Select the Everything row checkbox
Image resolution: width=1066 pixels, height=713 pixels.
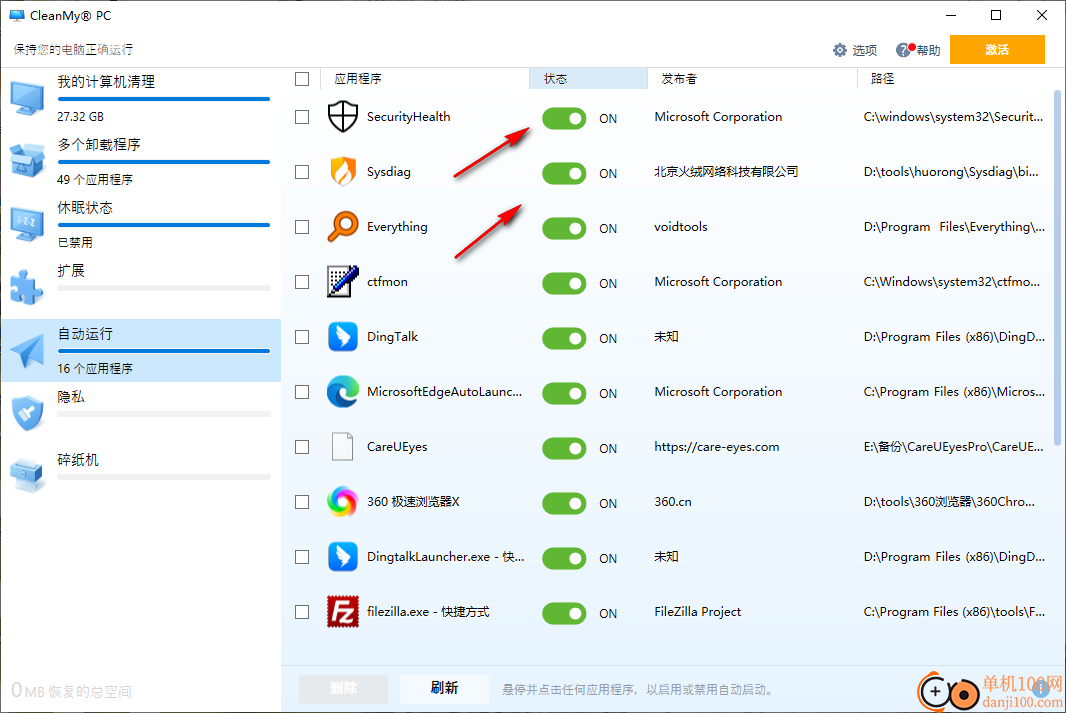tap(302, 227)
